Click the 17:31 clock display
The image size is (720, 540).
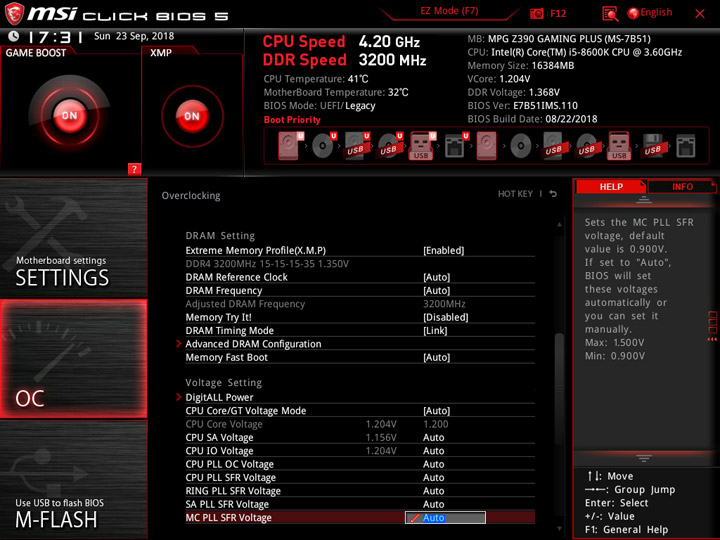pyautogui.click(x=54, y=37)
